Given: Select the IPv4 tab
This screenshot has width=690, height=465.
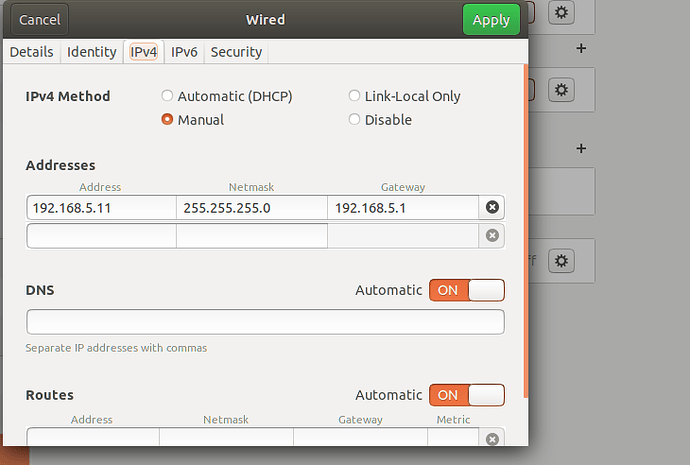Looking at the screenshot, I should 143,52.
